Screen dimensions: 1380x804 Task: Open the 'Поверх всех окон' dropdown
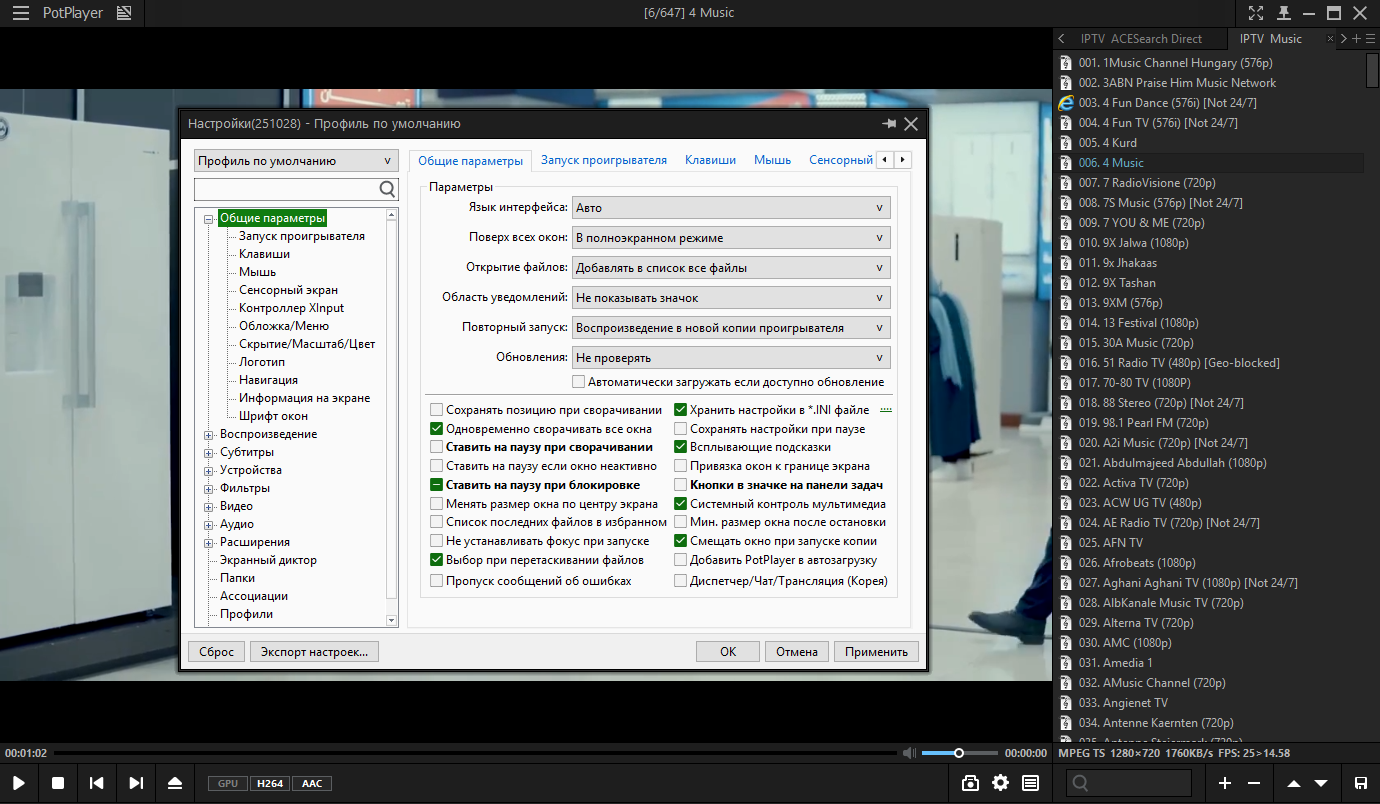point(731,238)
